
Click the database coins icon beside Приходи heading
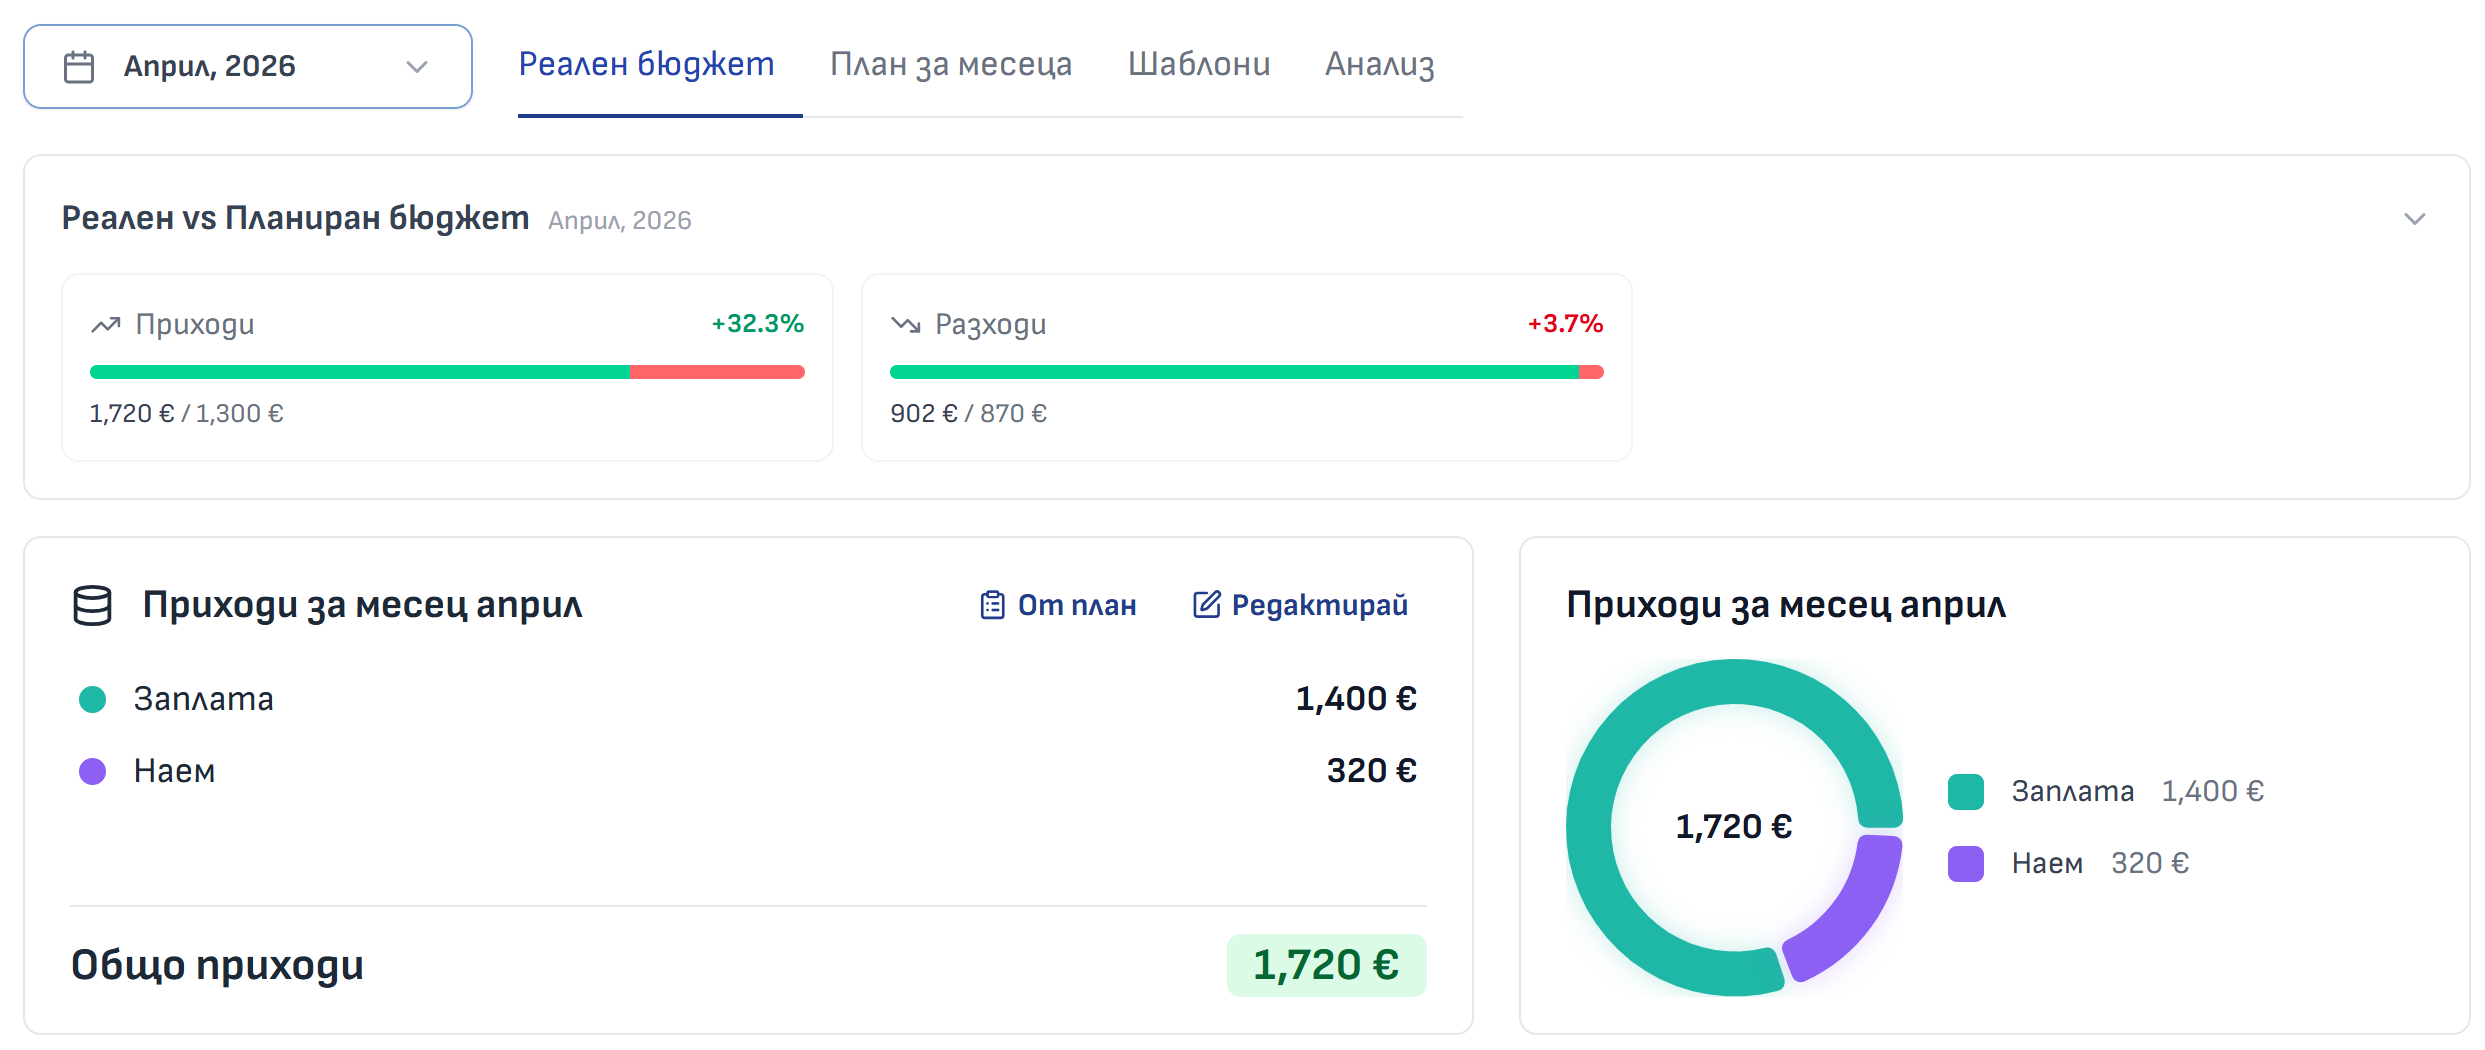pos(93,606)
